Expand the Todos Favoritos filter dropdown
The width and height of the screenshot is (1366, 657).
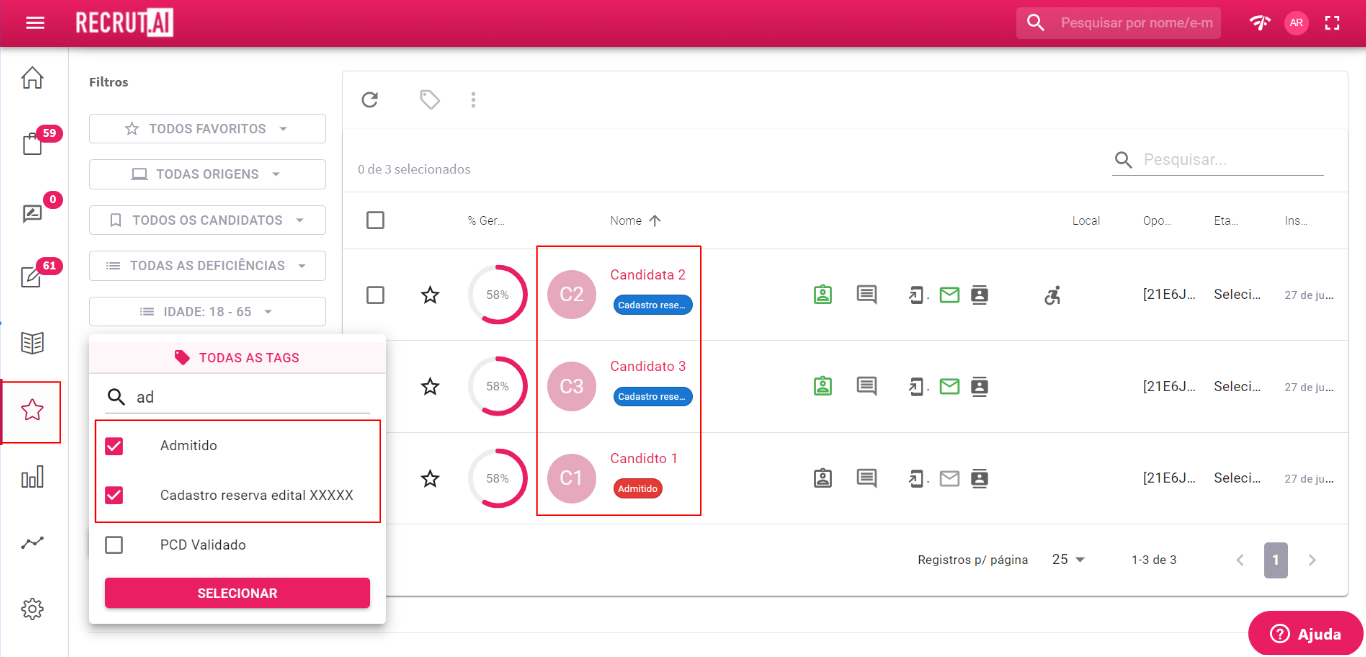click(x=207, y=129)
